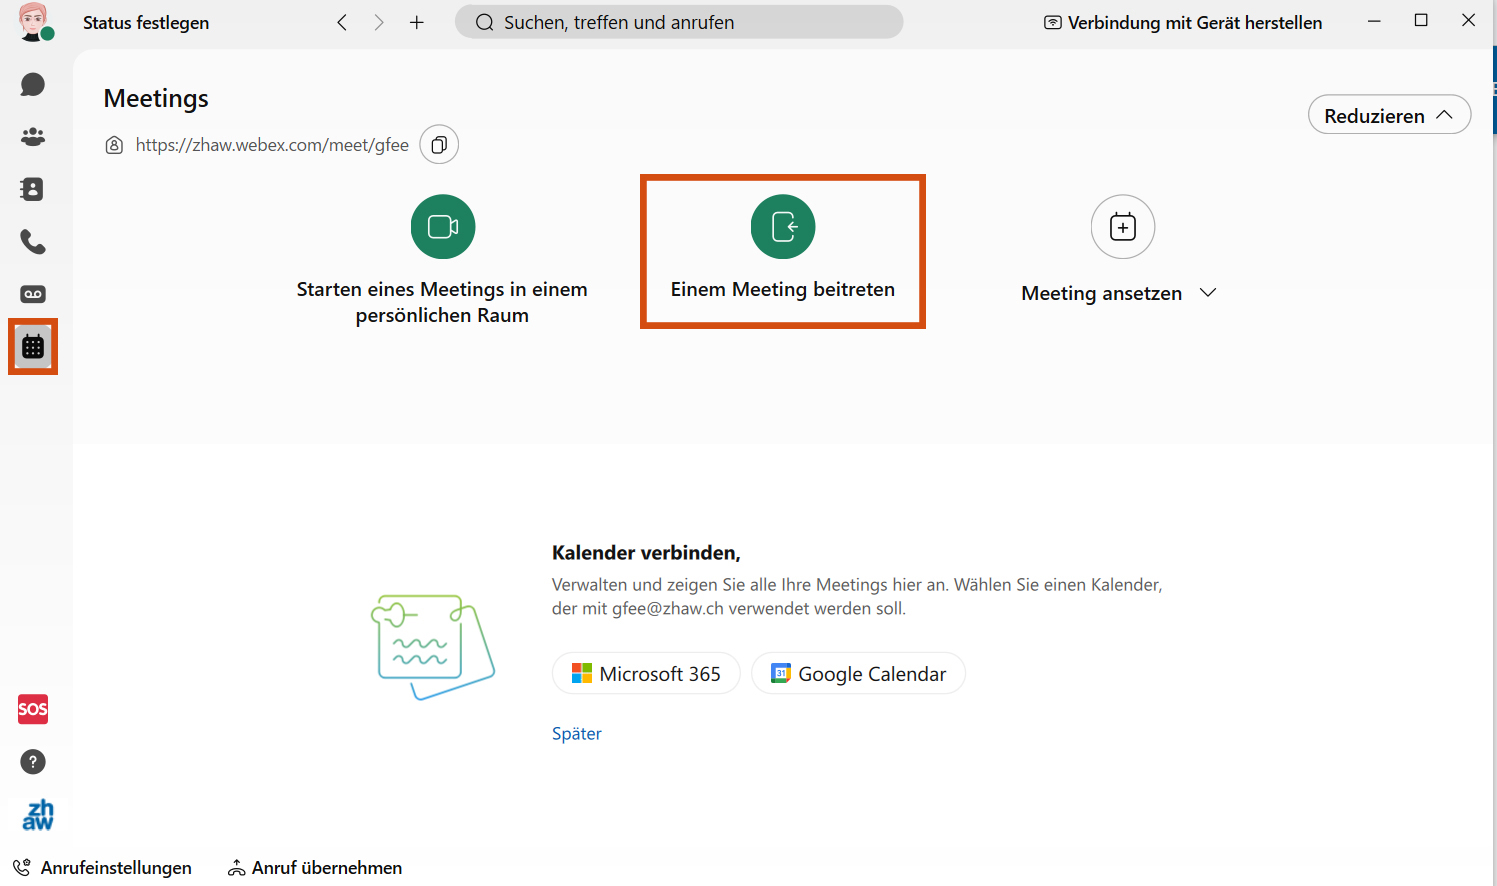Copy the personal room meeting link
1497x886 pixels.
pos(439,145)
